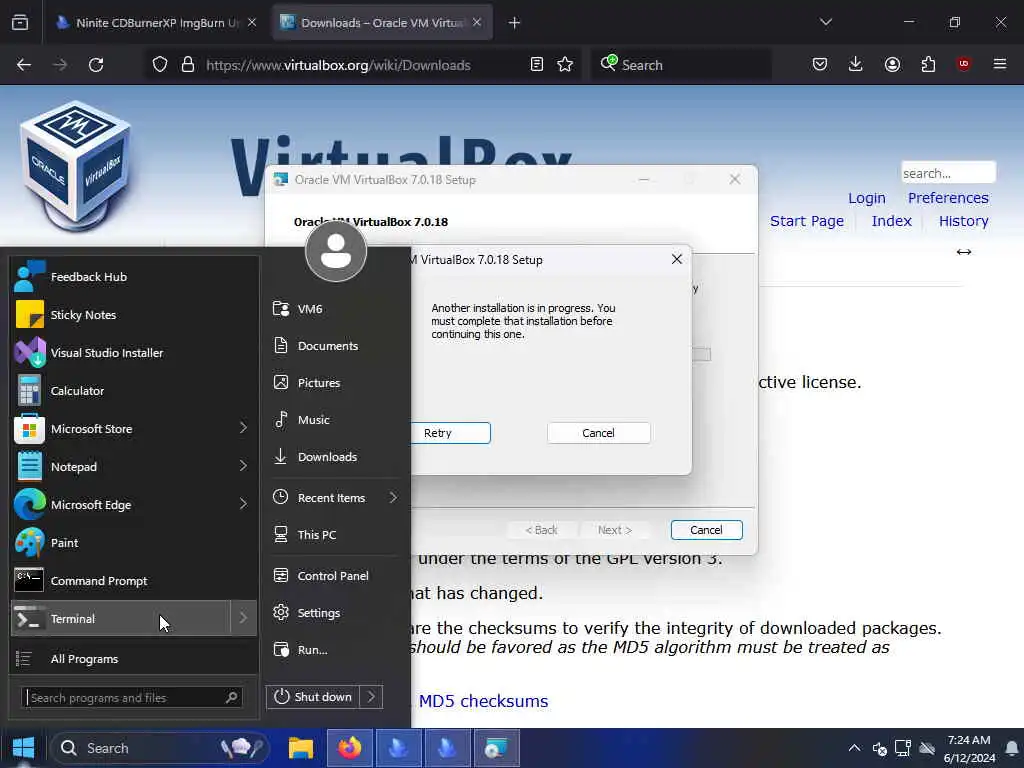Select the Downloads – Oracle VM VirtualBox tab
1024x768 pixels.
(381, 23)
